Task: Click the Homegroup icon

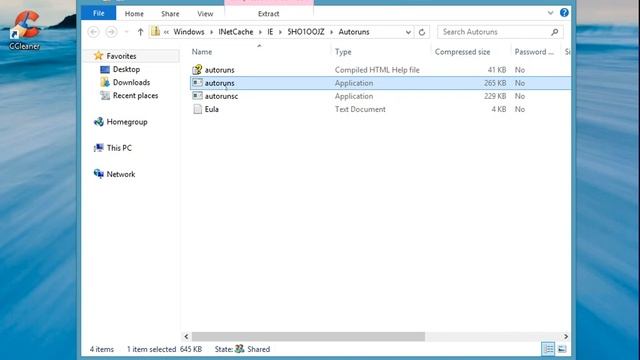Action: (98, 122)
